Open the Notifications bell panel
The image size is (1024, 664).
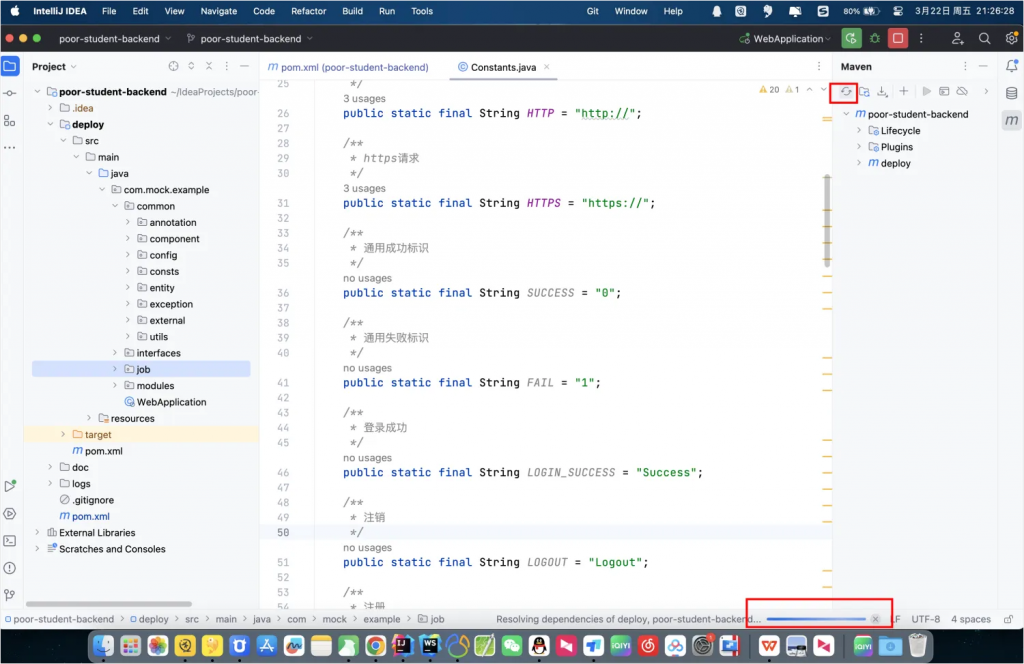pyautogui.click(x=1011, y=66)
